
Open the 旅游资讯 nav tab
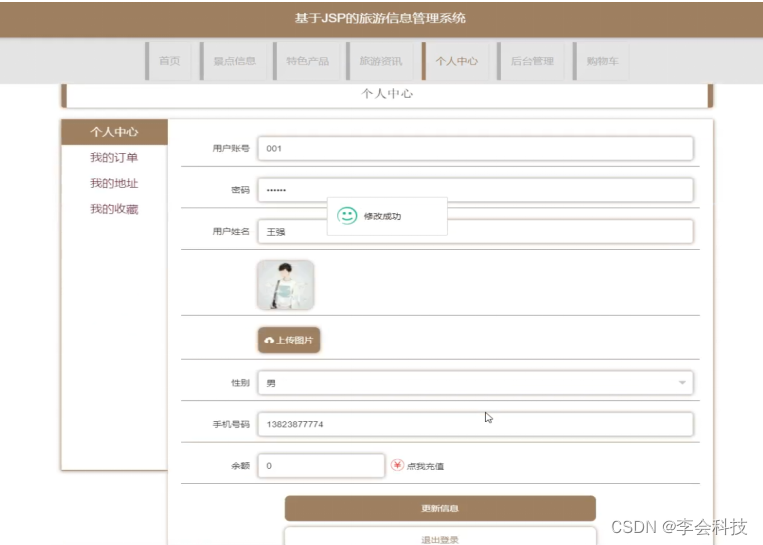[x=380, y=61]
